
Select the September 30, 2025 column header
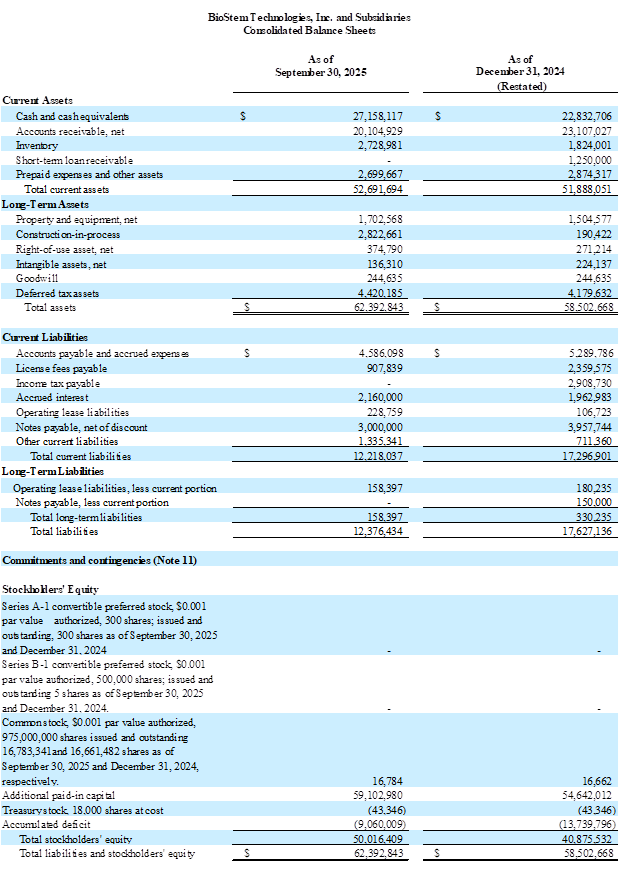322,66
